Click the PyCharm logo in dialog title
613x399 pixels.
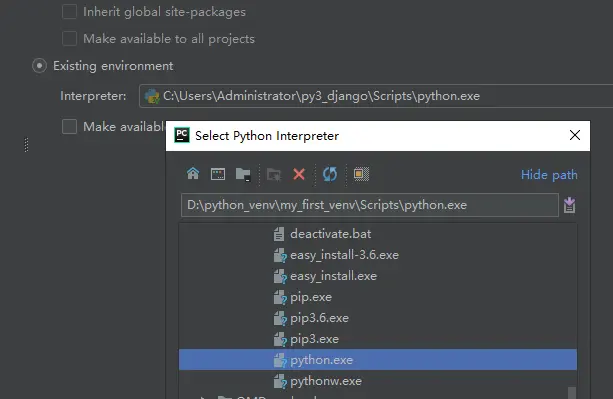(182, 135)
